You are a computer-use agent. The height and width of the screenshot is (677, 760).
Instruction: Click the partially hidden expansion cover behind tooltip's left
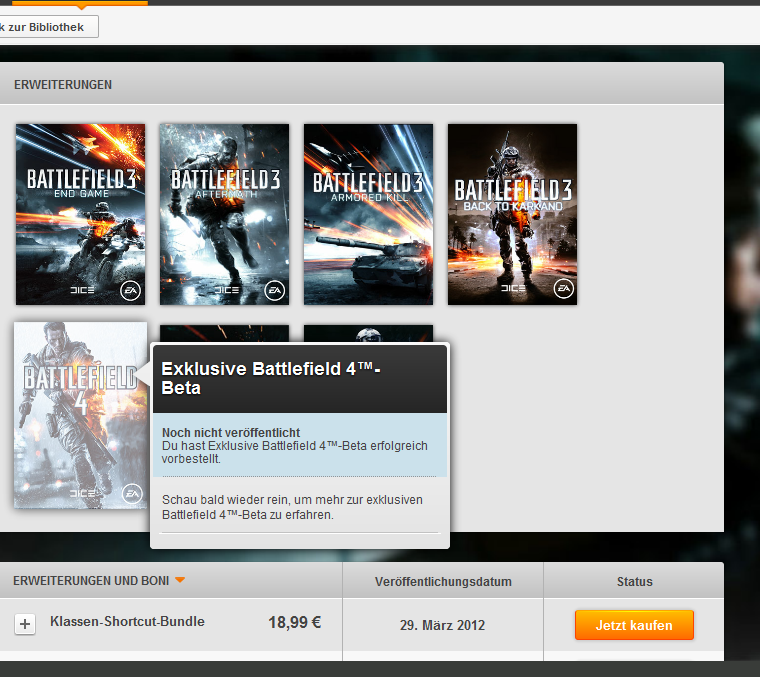pyautogui.click(x=224, y=333)
